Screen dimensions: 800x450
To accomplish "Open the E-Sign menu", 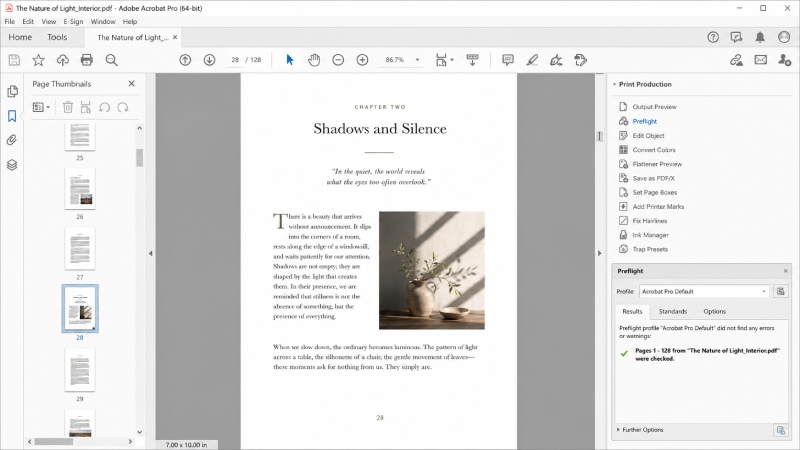I will 73,21.
